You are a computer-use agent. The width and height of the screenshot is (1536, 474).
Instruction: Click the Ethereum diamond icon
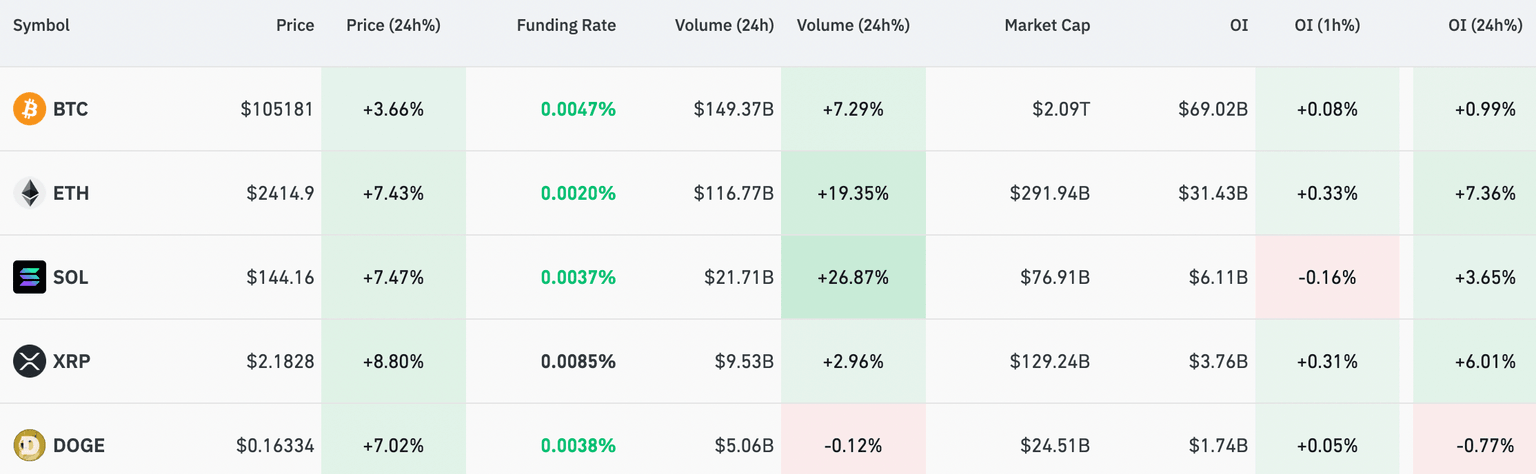30,193
